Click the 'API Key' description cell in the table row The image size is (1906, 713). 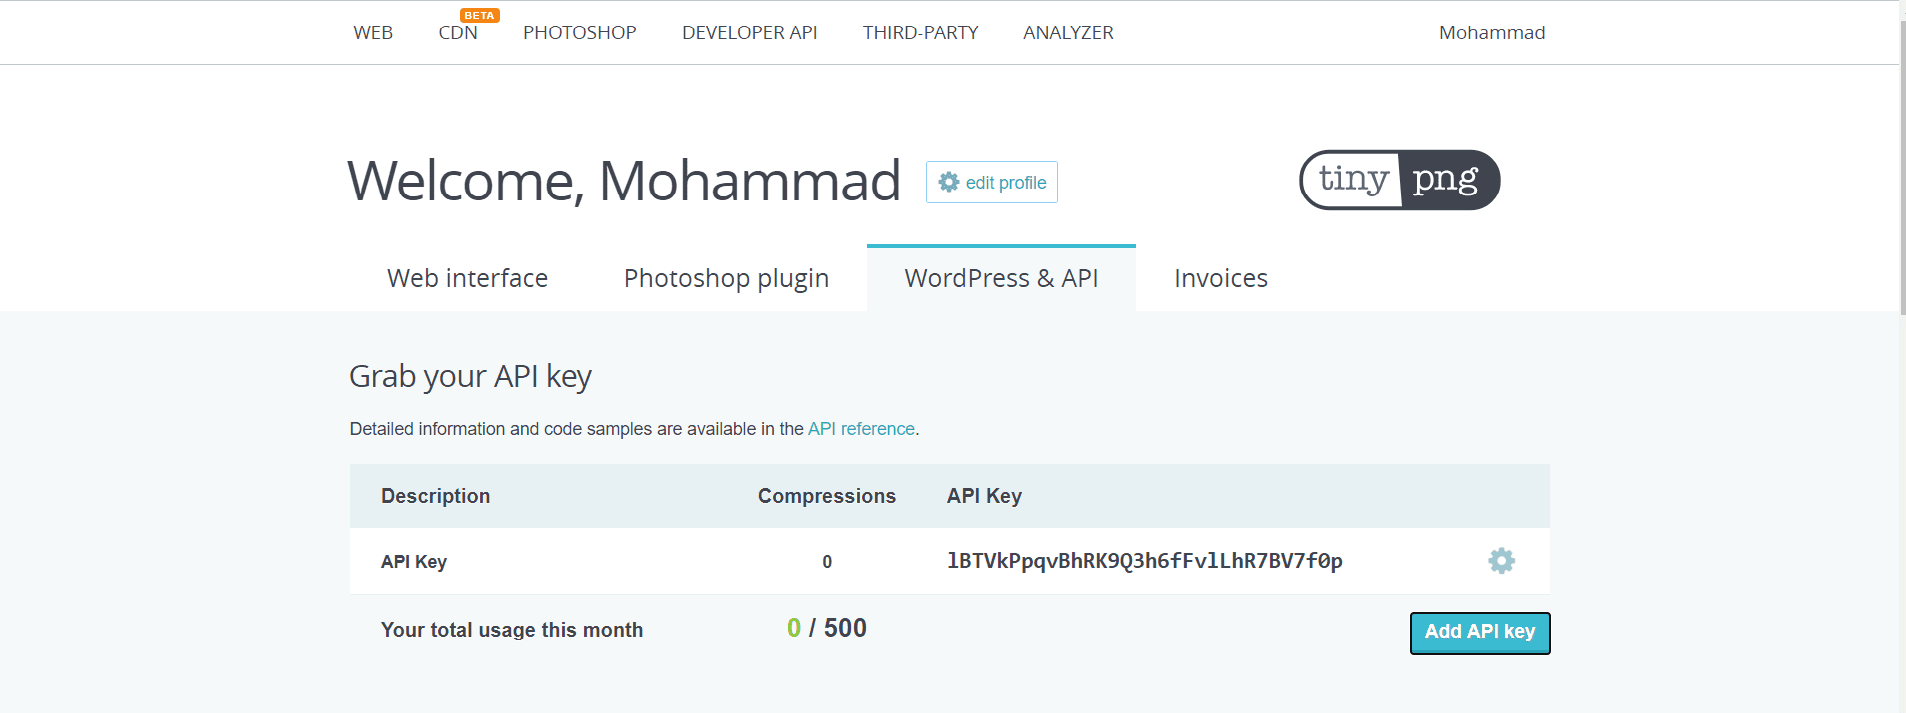tap(414, 562)
